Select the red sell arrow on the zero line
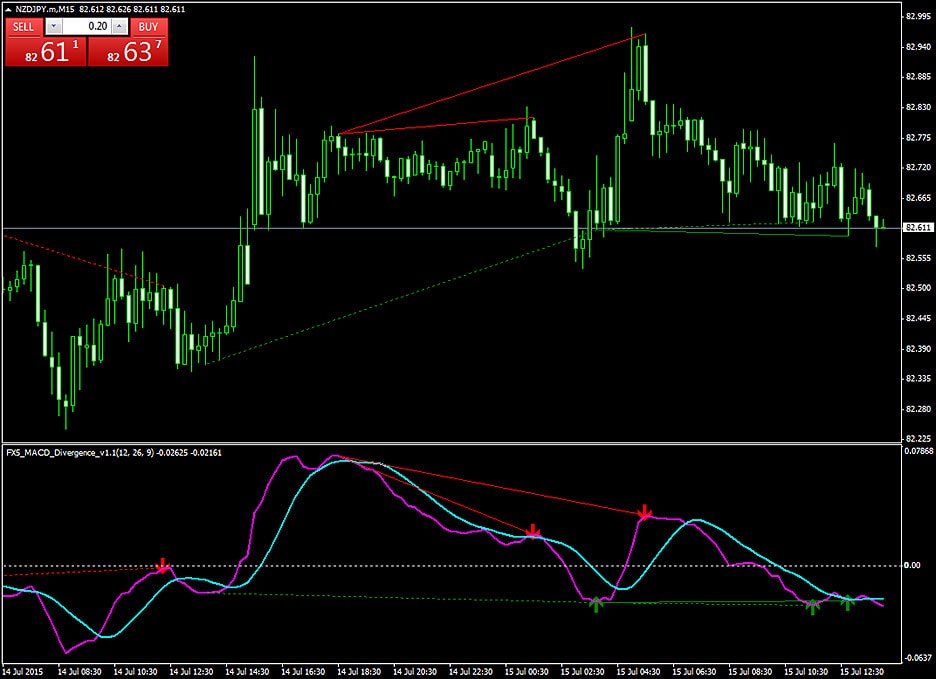This screenshot has height=679, width=936. click(162, 566)
